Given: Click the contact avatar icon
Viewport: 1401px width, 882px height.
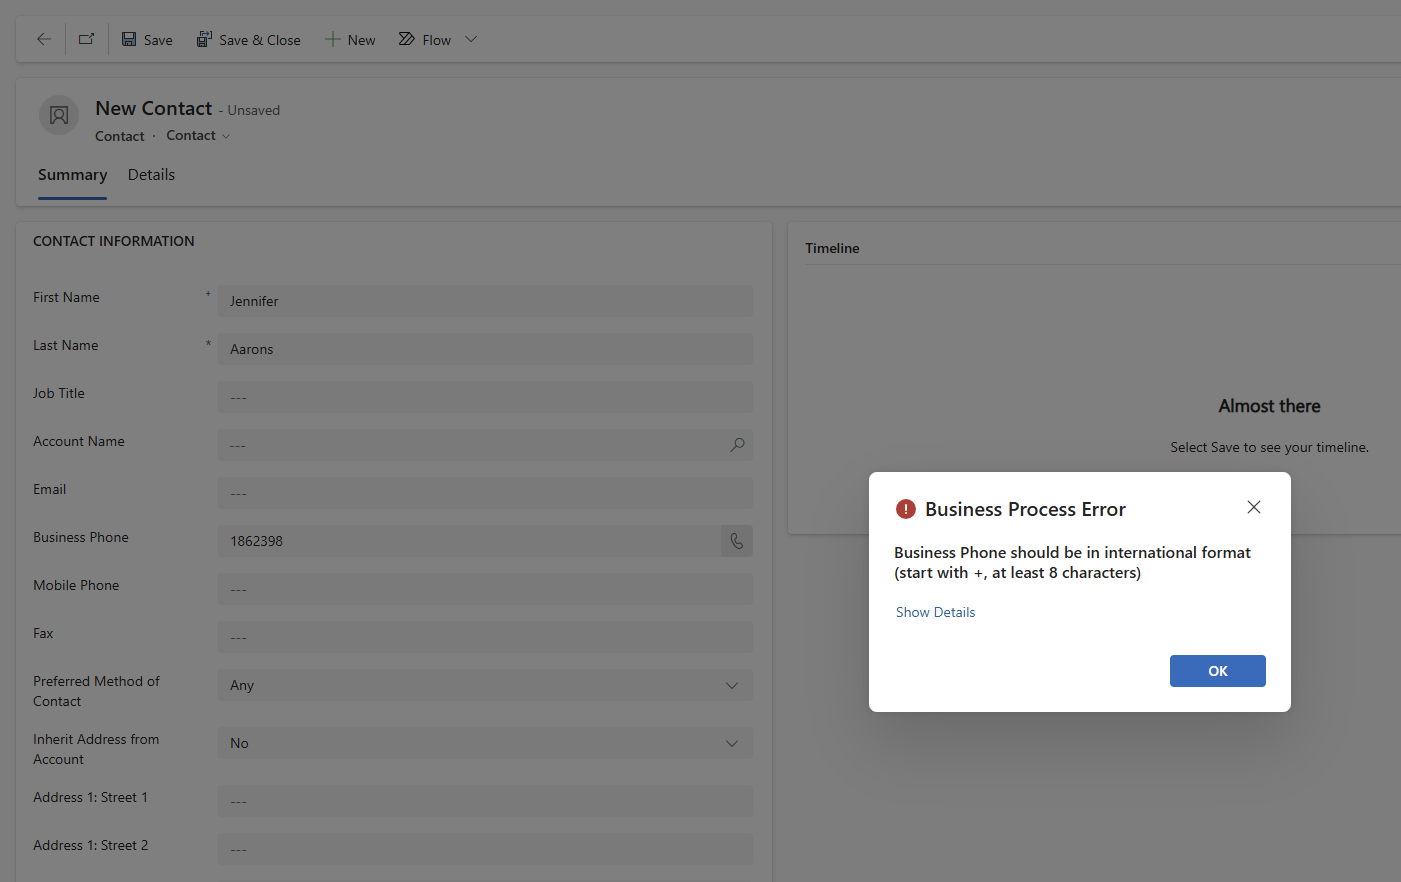Looking at the screenshot, I should (x=59, y=115).
